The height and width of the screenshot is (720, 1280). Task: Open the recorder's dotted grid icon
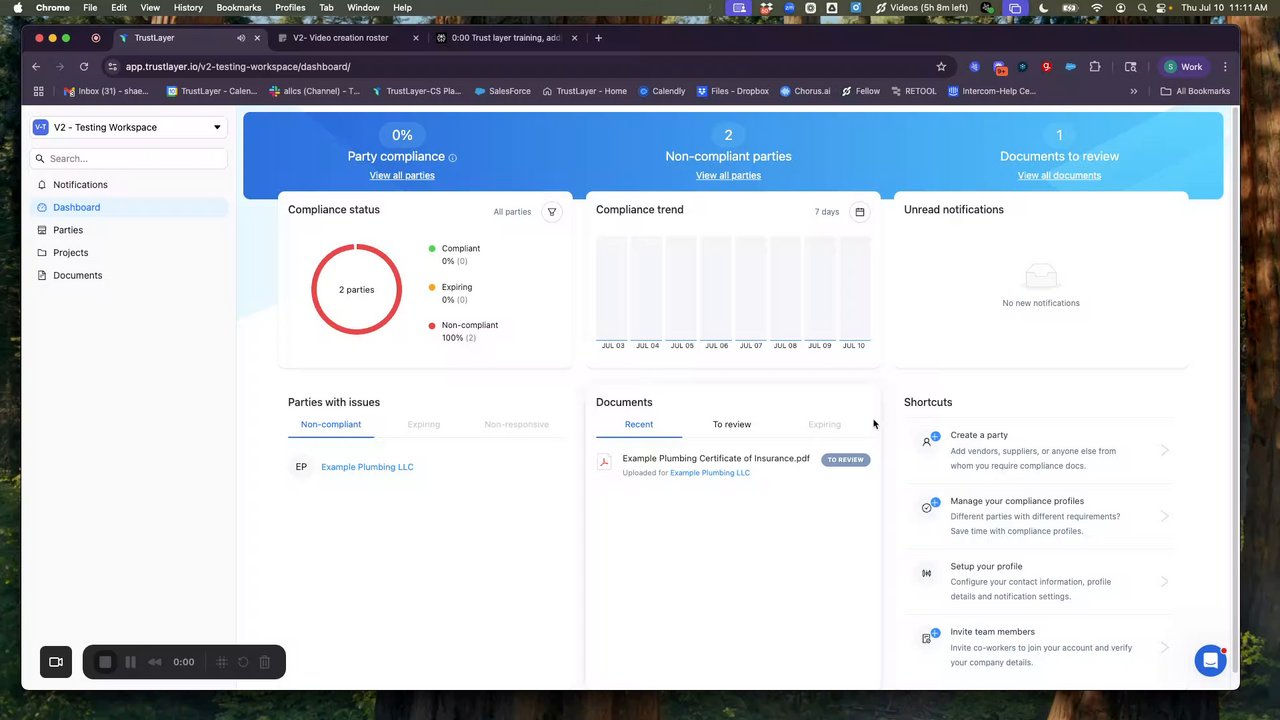coord(222,662)
